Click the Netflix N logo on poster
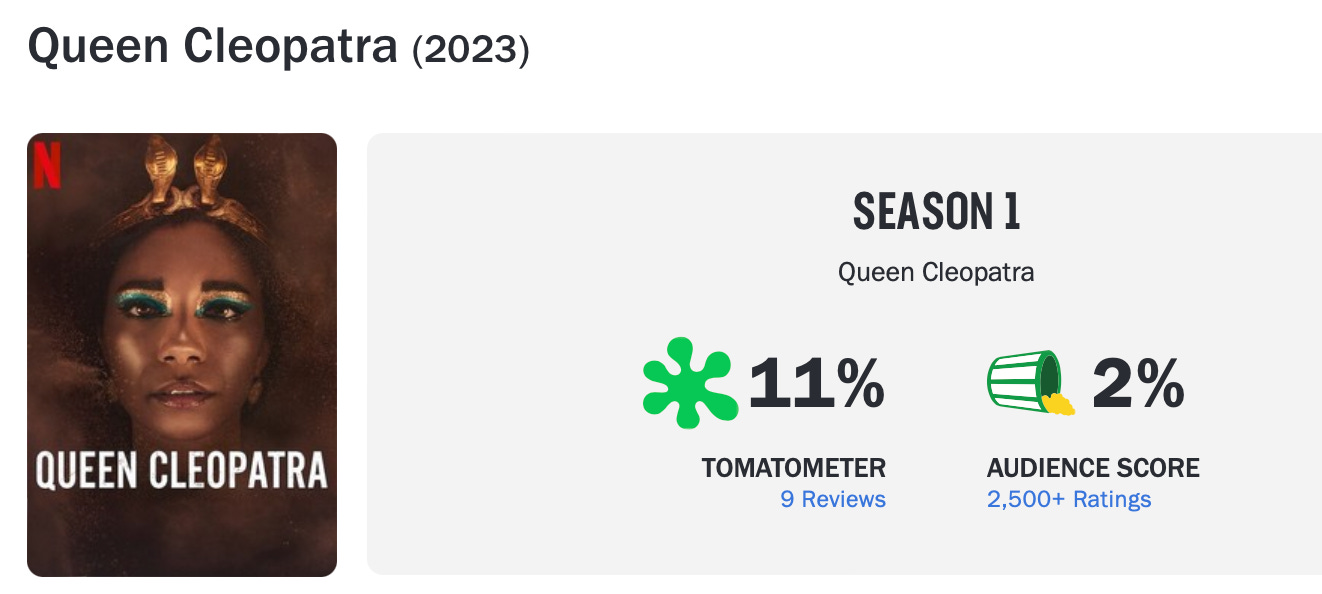1322x594 pixels. coord(47,165)
